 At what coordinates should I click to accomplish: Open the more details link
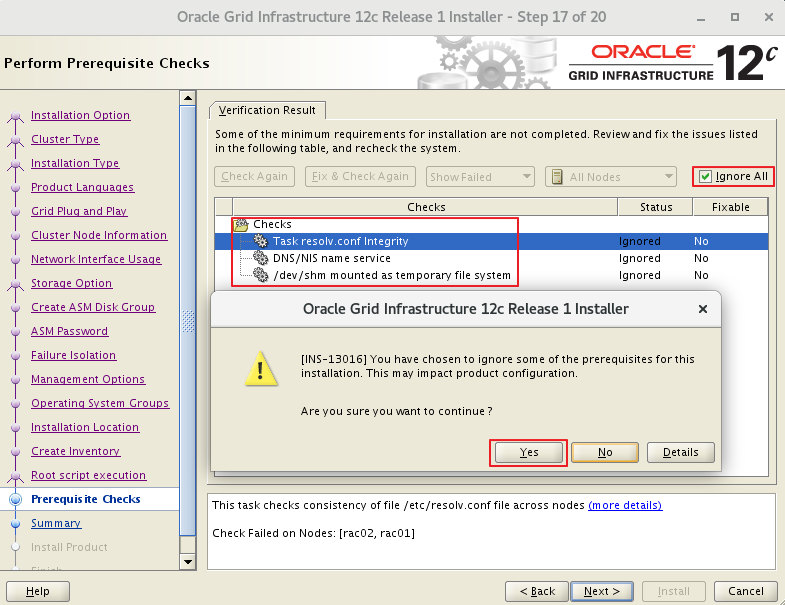(625, 505)
